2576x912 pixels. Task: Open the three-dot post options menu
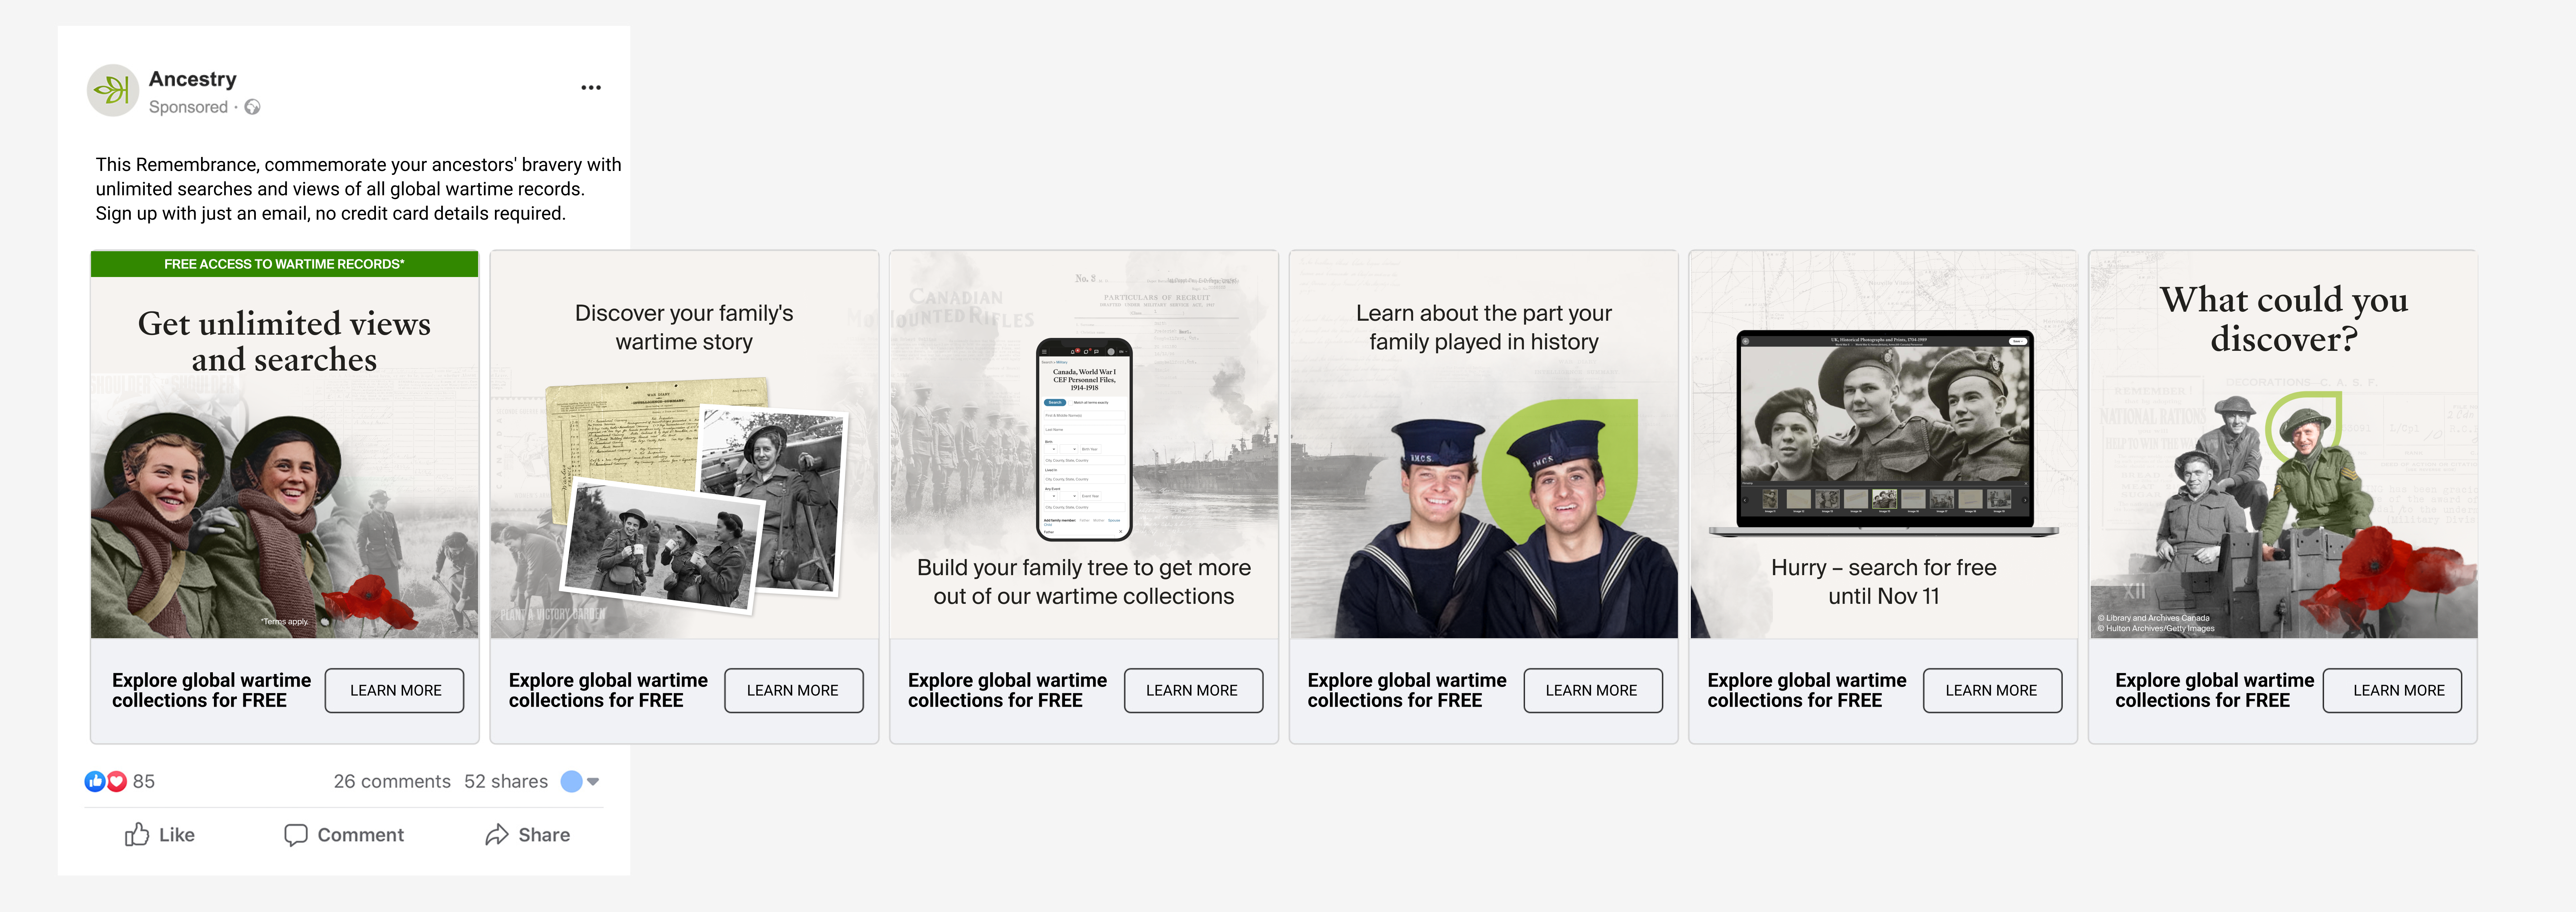(591, 88)
